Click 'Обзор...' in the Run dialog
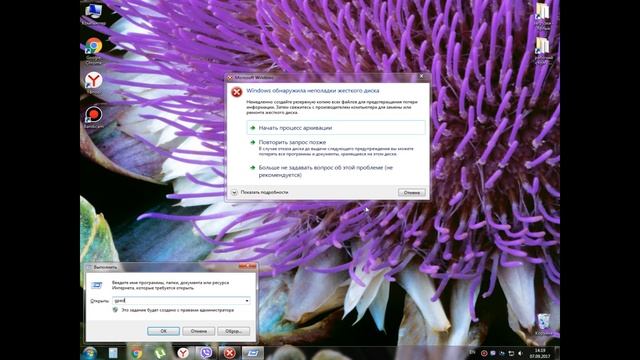This screenshot has height=360, width=640. point(233,331)
